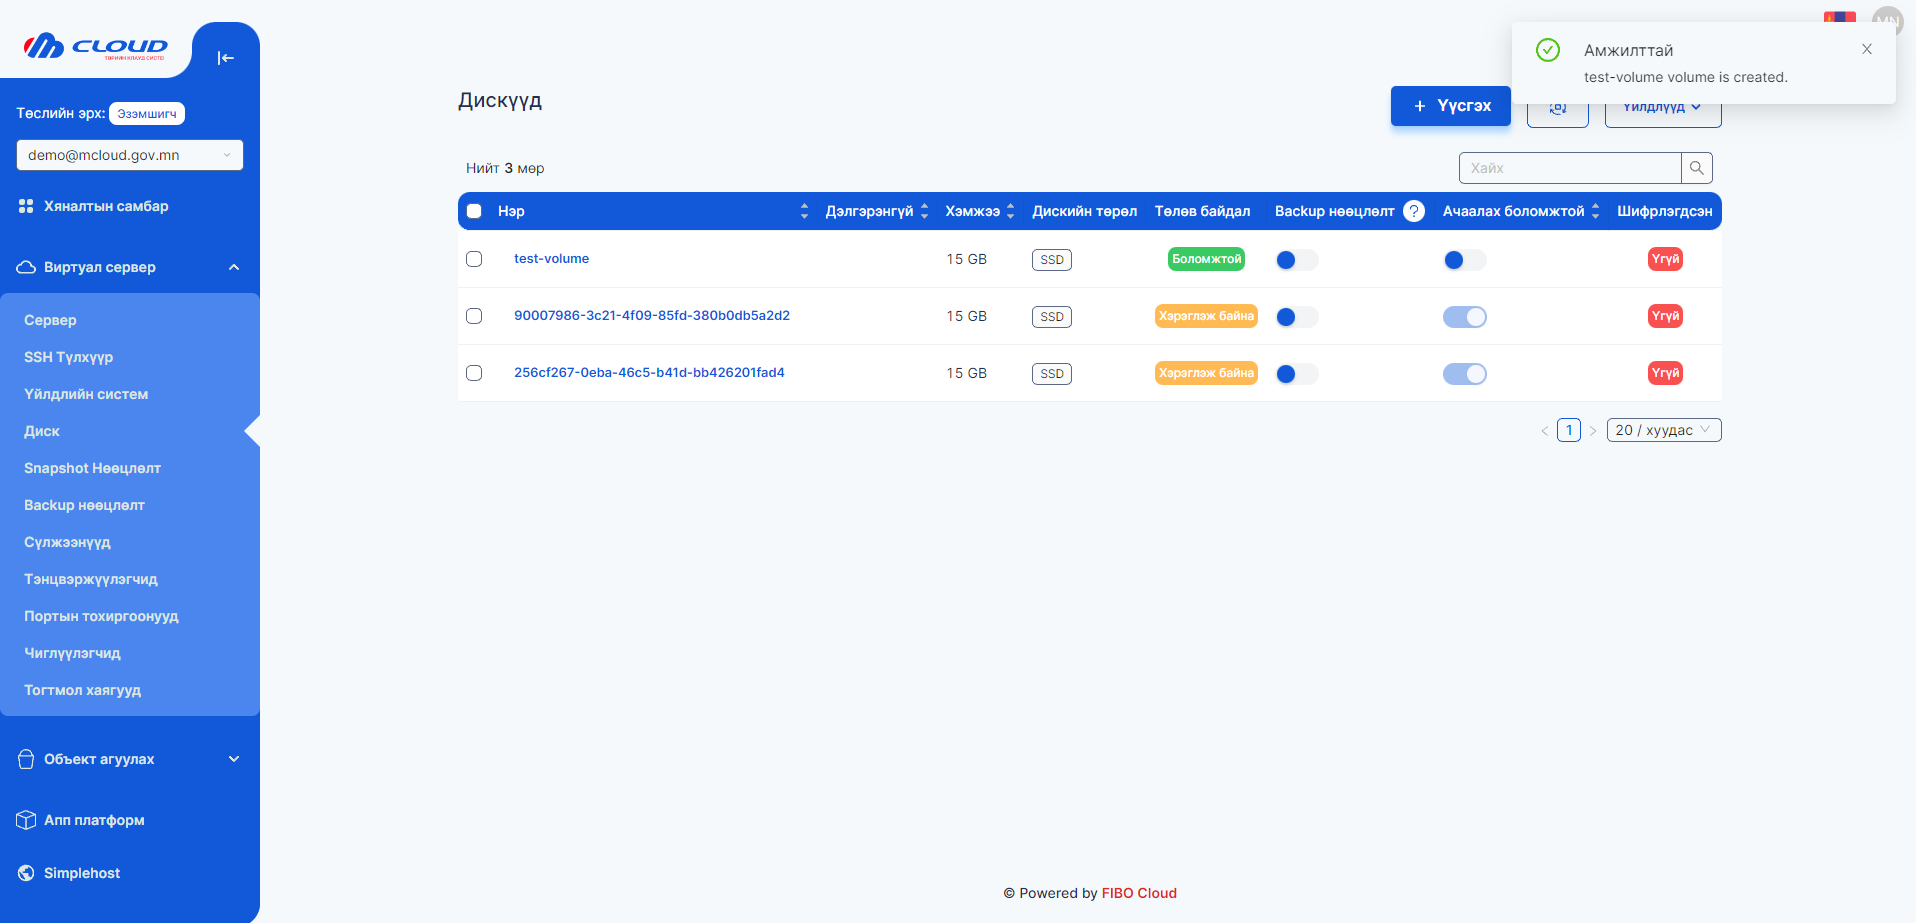Sort by Нэр column sort arrows
Image resolution: width=1916 pixels, height=923 pixels.
(x=804, y=211)
